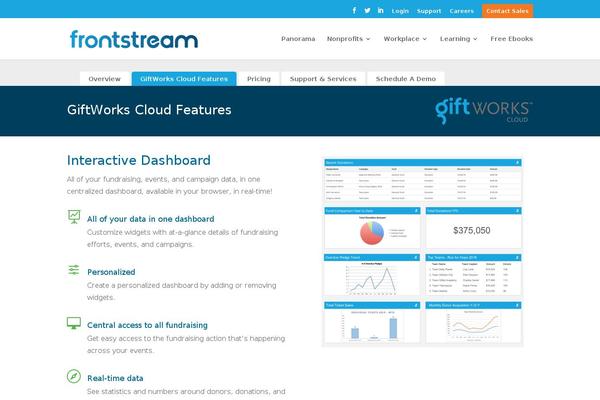Click the Interactive Dashboard heading
The width and height of the screenshot is (600, 400).
(x=139, y=160)
